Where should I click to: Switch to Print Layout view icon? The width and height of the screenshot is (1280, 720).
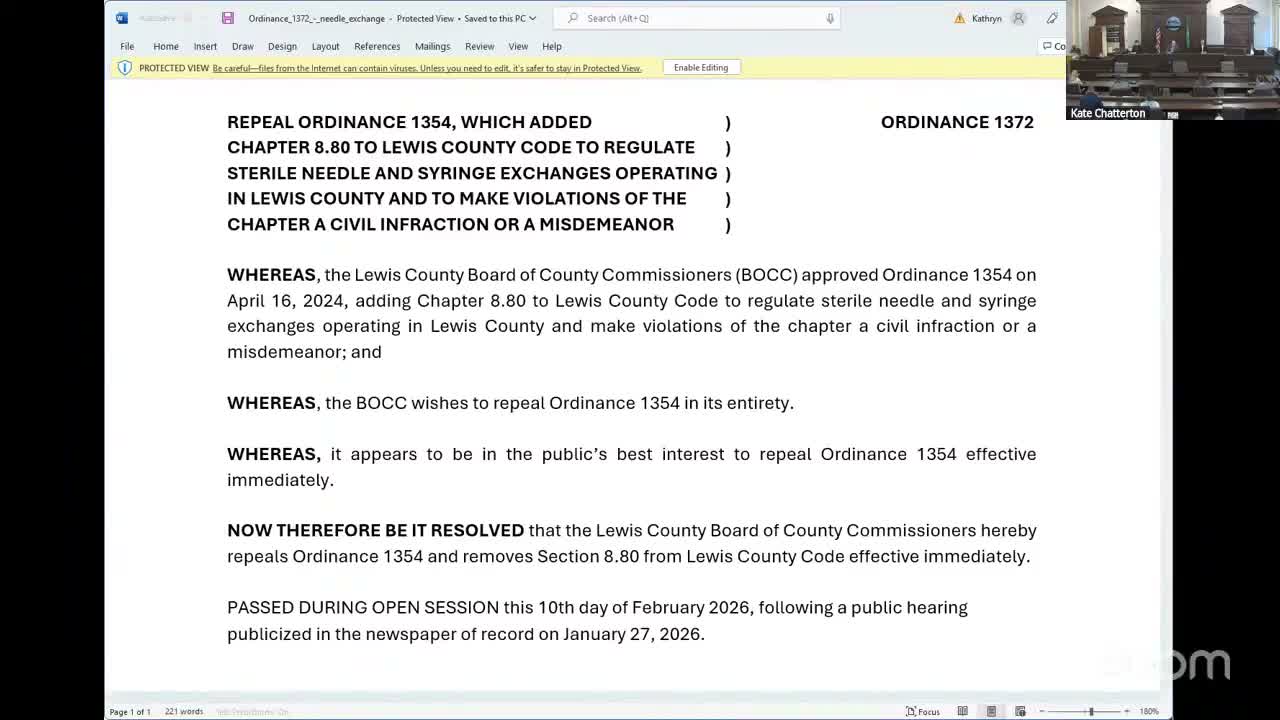pyautogui.click(x=991, y=711)
